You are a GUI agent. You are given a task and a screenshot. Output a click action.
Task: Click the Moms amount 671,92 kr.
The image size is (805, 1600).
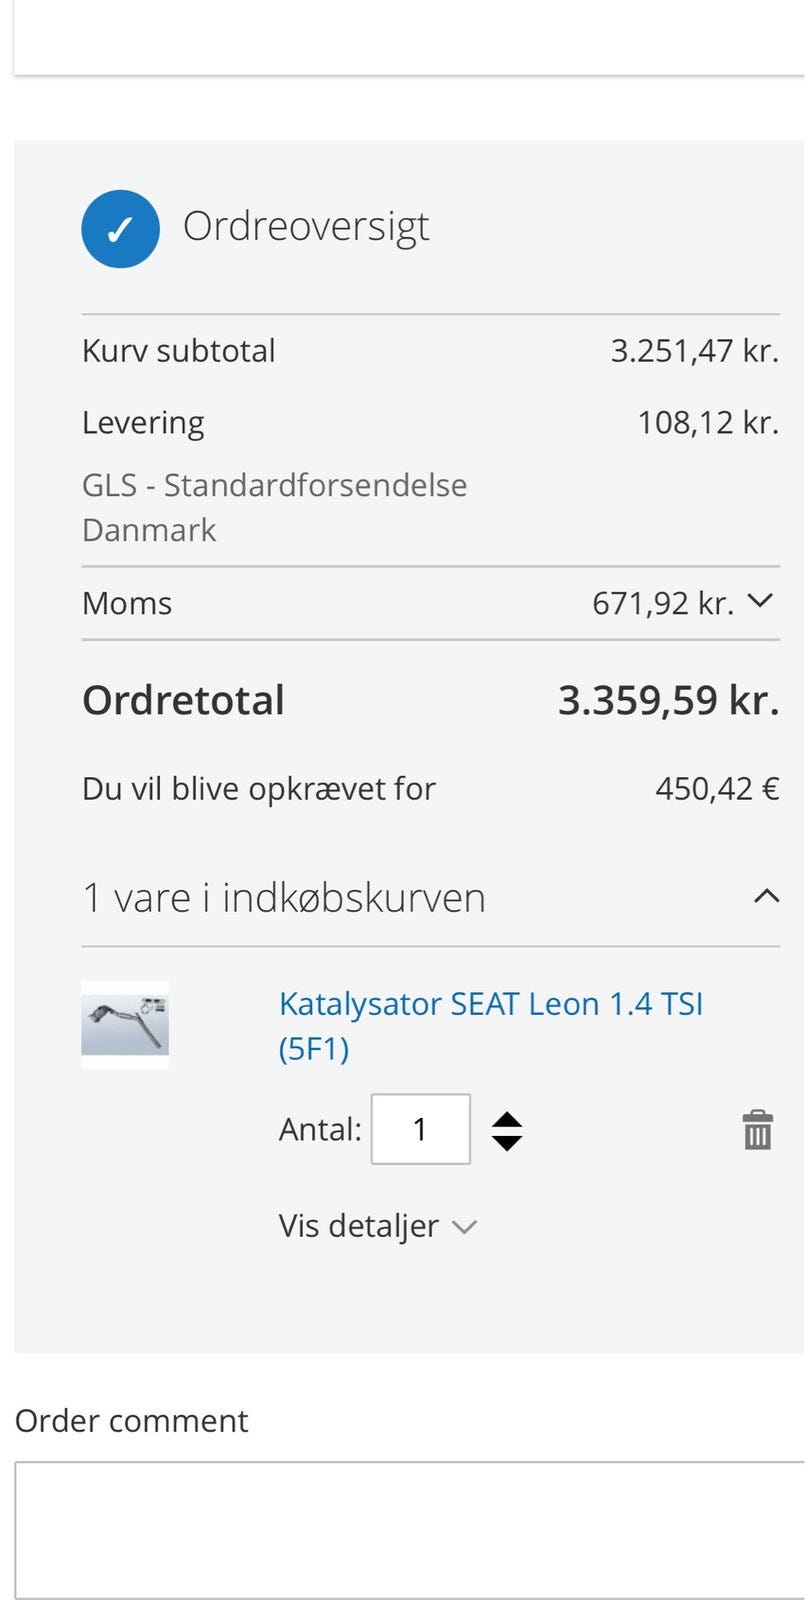[662, 603]
